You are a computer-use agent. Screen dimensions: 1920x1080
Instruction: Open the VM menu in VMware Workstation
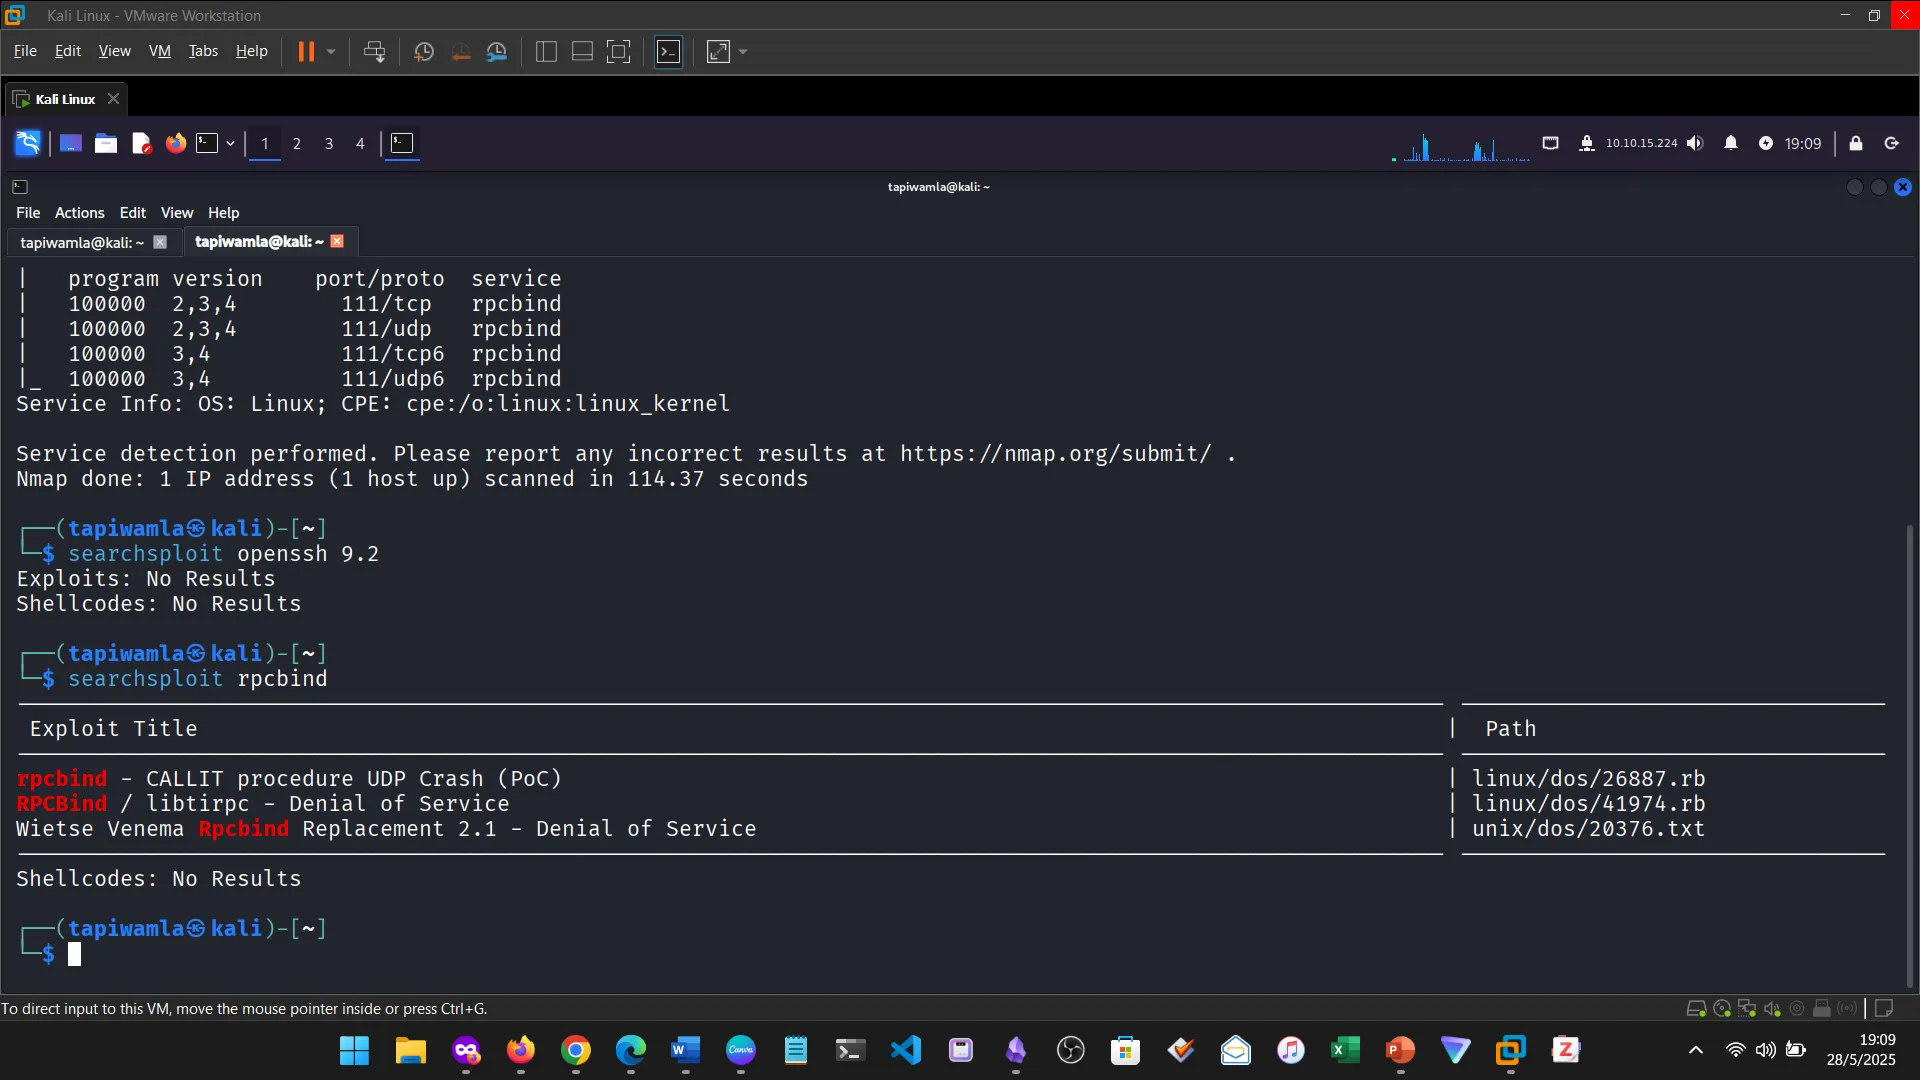tap(159, 51)
